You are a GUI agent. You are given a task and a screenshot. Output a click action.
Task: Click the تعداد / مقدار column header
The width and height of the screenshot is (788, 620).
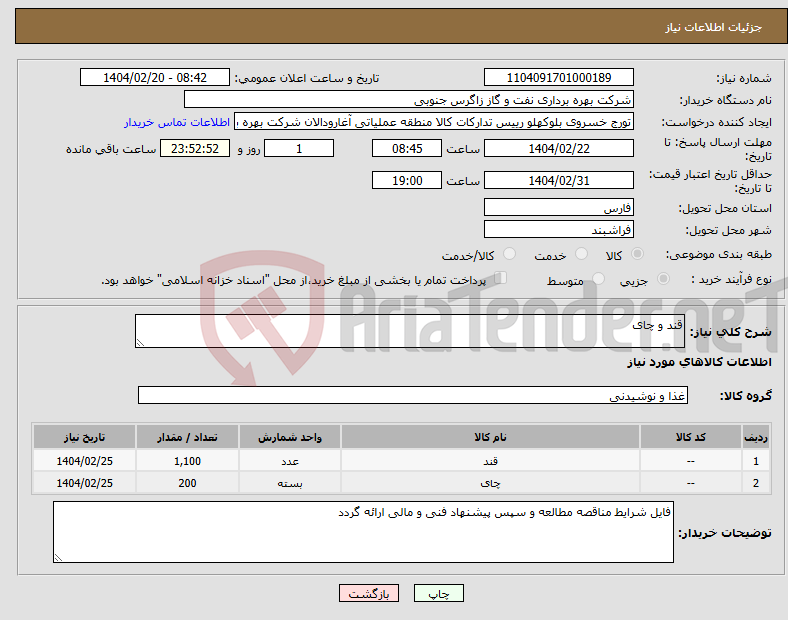pyautogui.click(x=187, y=437)
